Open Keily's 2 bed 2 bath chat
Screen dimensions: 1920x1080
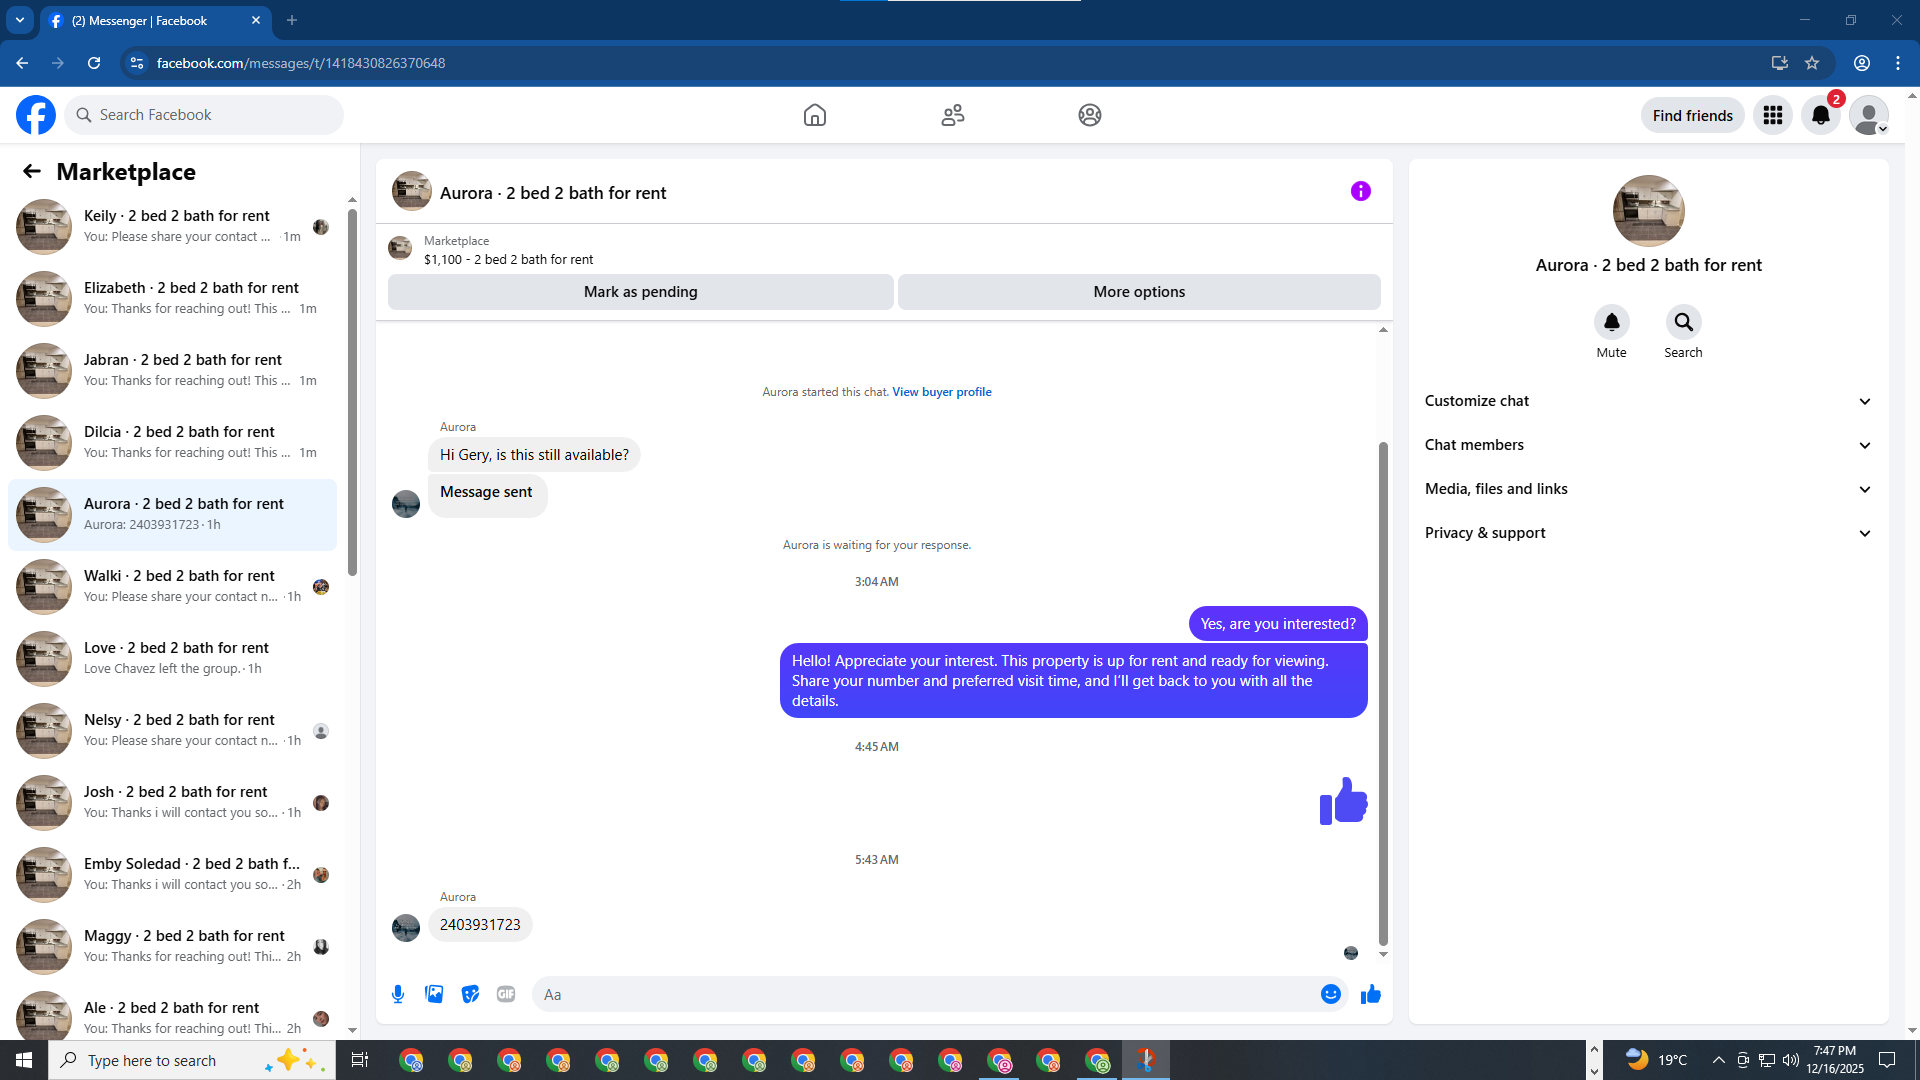[172, 226]
